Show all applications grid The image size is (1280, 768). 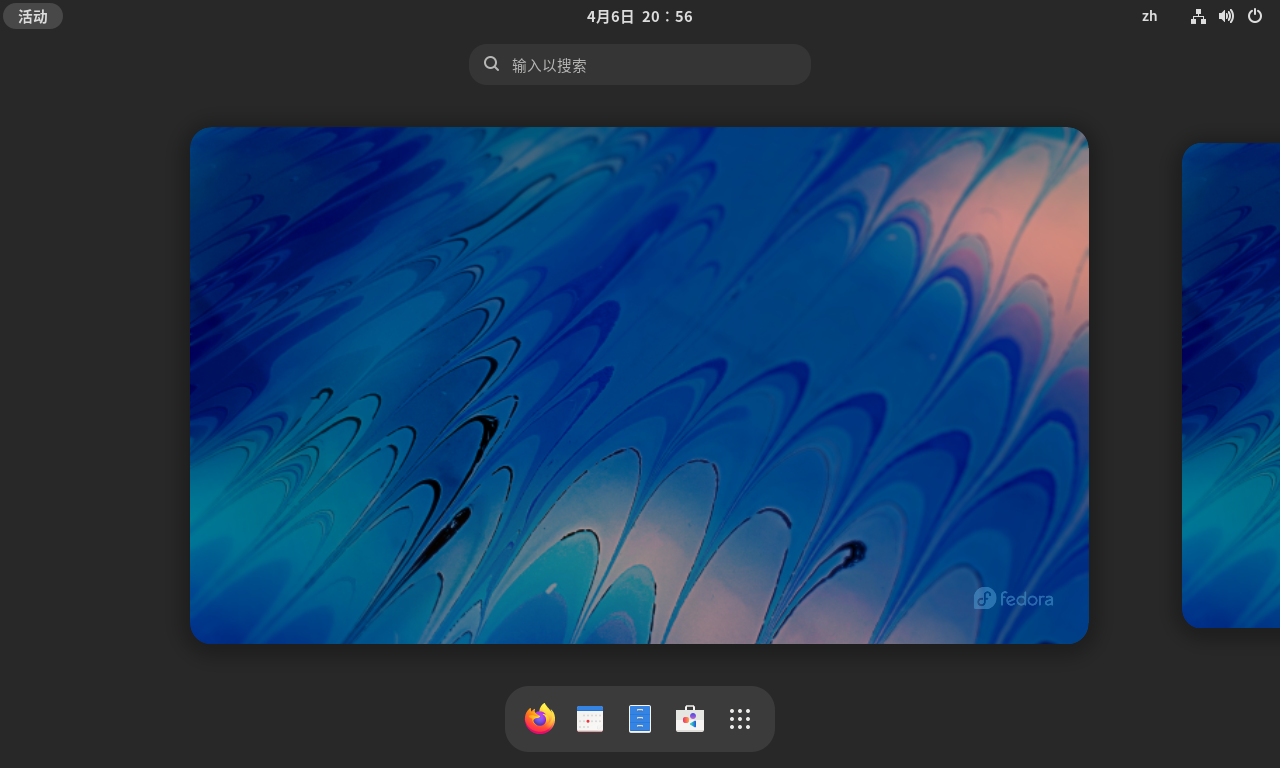click(740, 719)
